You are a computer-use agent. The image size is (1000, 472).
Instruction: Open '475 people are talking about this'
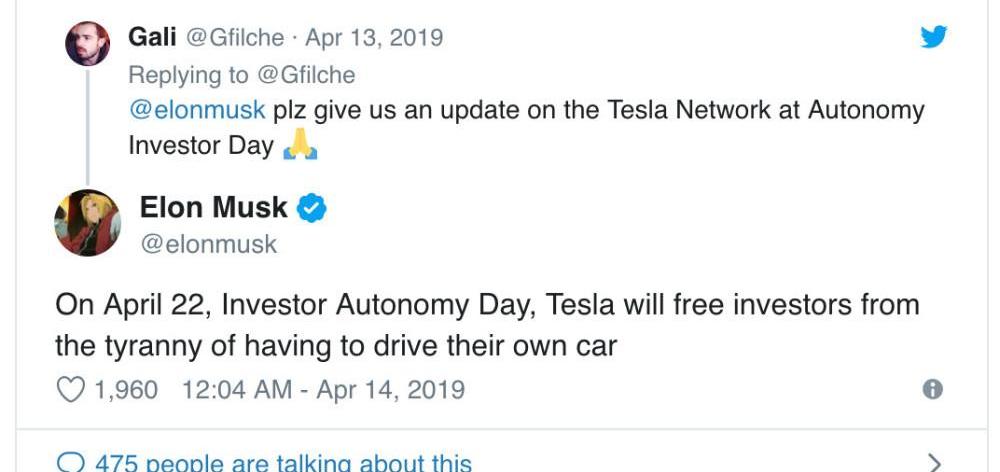282,463
